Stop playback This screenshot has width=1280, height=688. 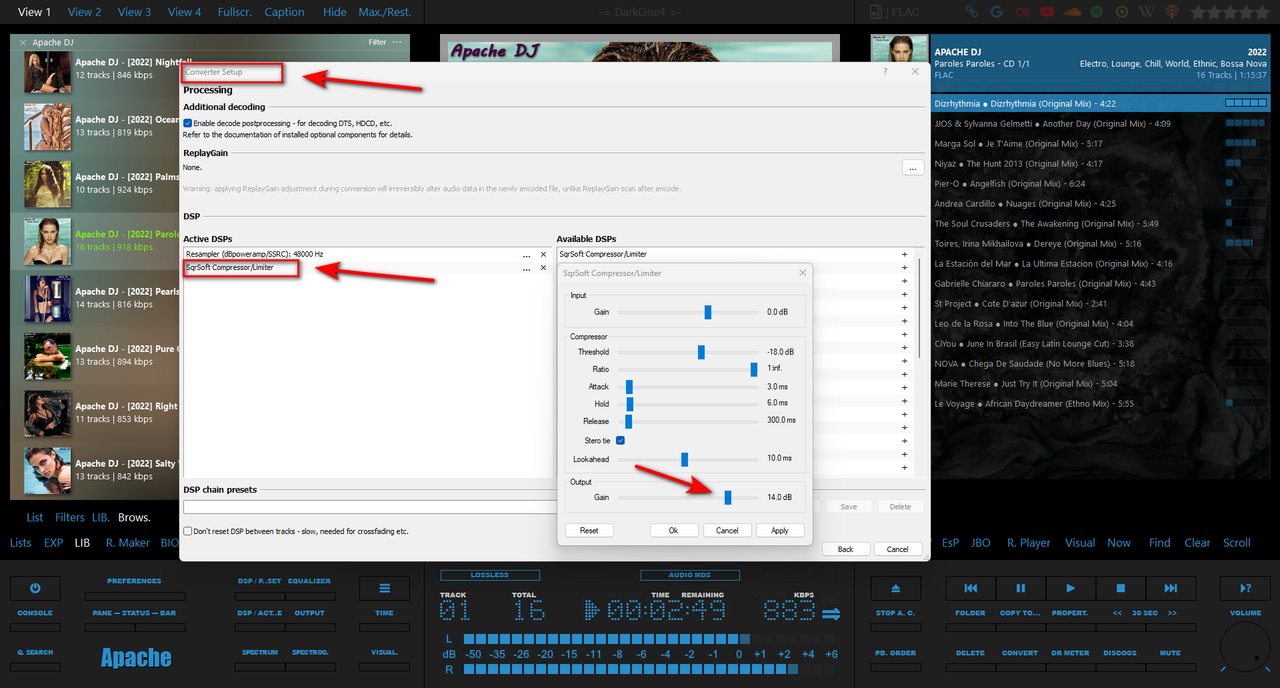pos(1120,589)
